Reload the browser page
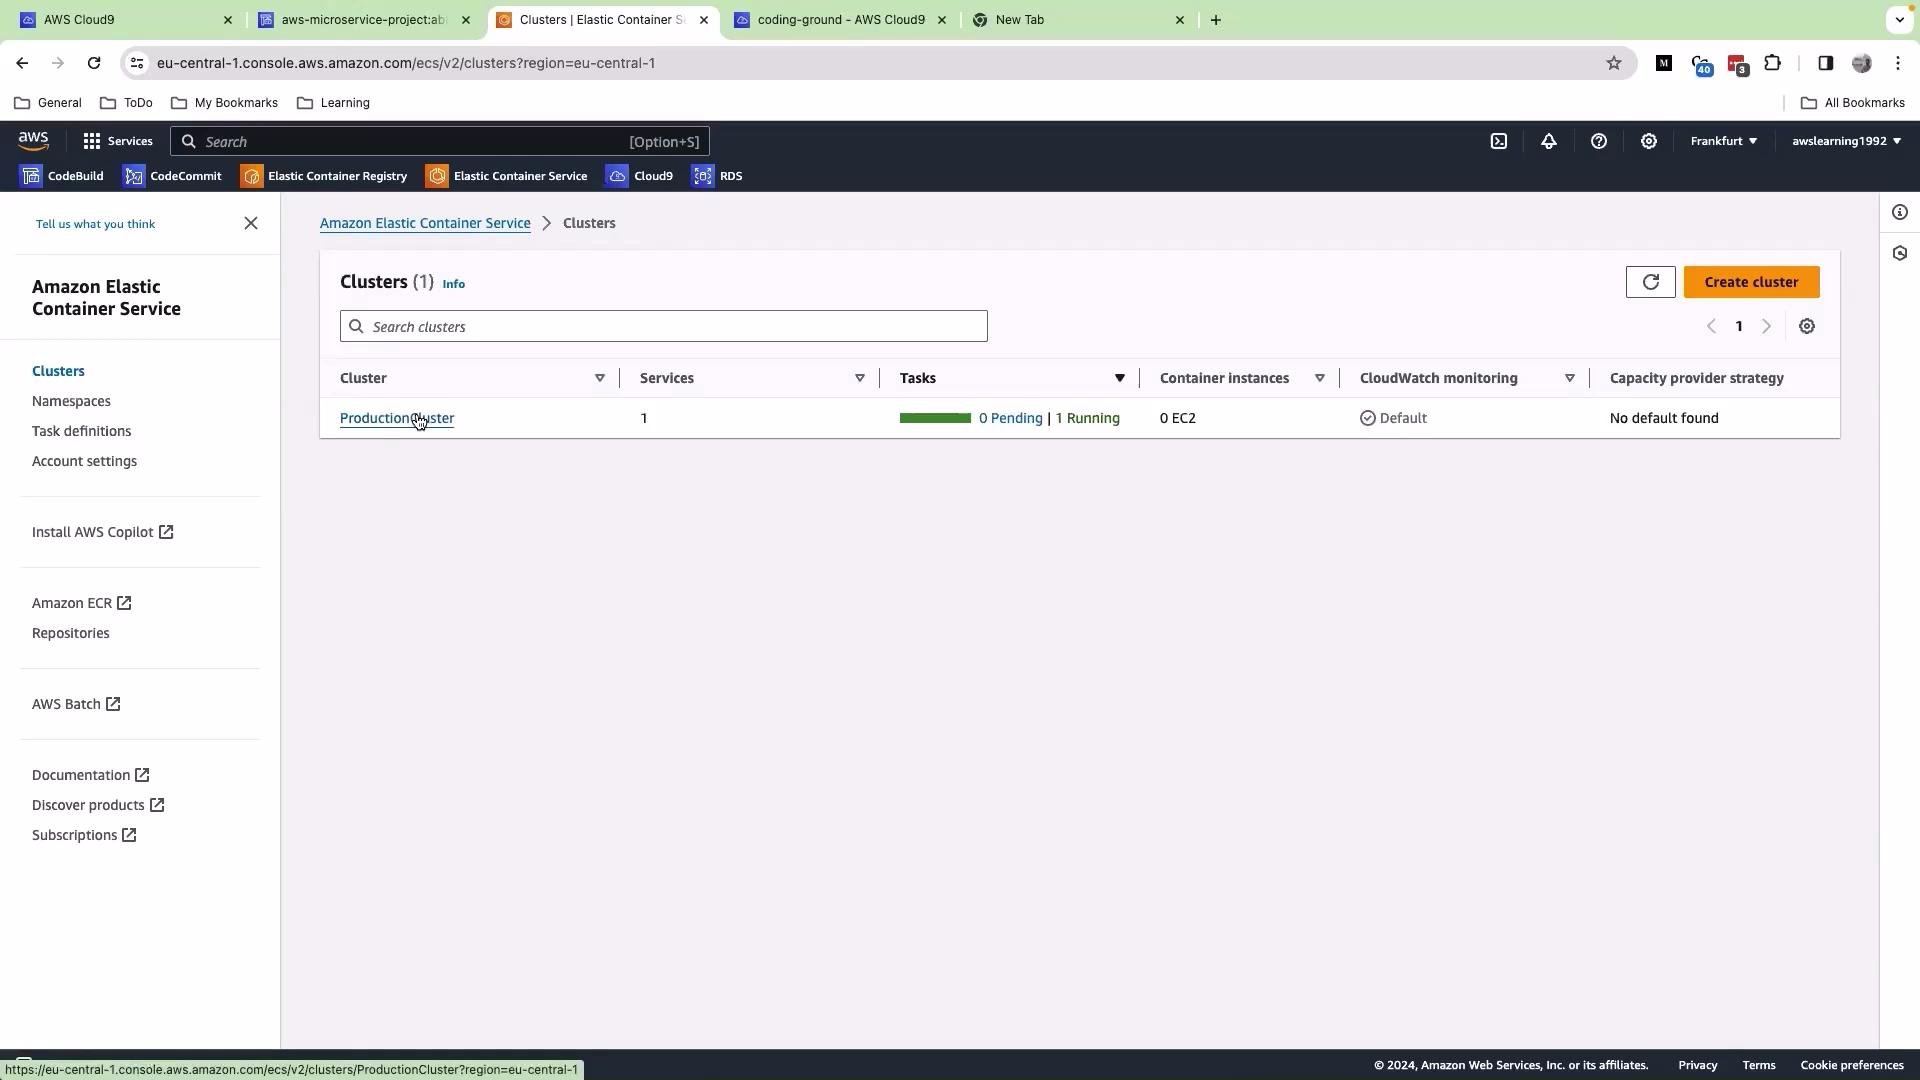 94,63
